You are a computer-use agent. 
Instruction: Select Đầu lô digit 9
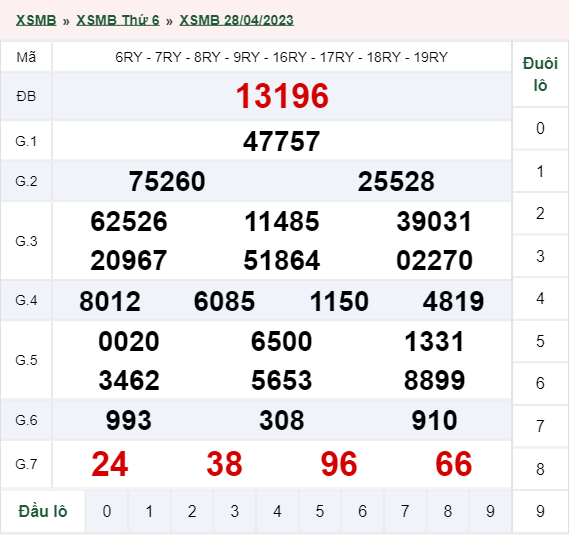click(490, 511)
